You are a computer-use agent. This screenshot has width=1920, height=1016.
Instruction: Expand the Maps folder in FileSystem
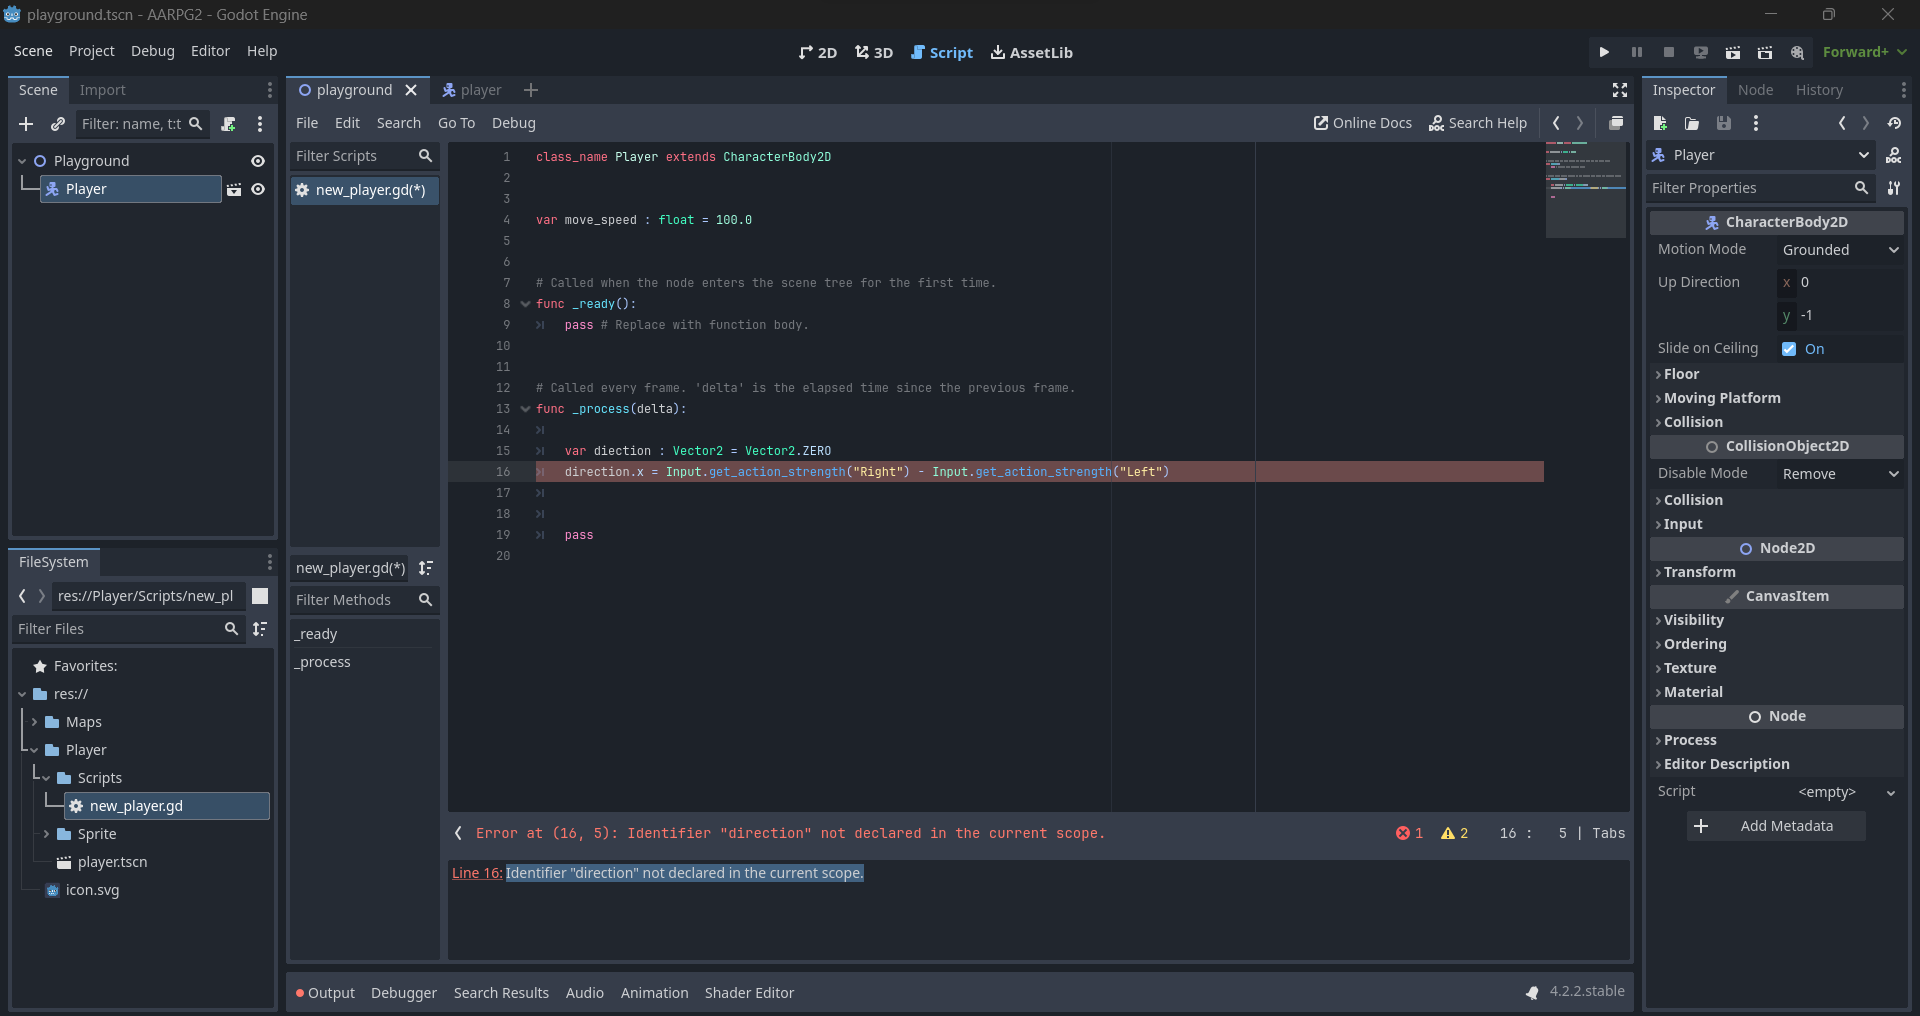pos(34,722)
